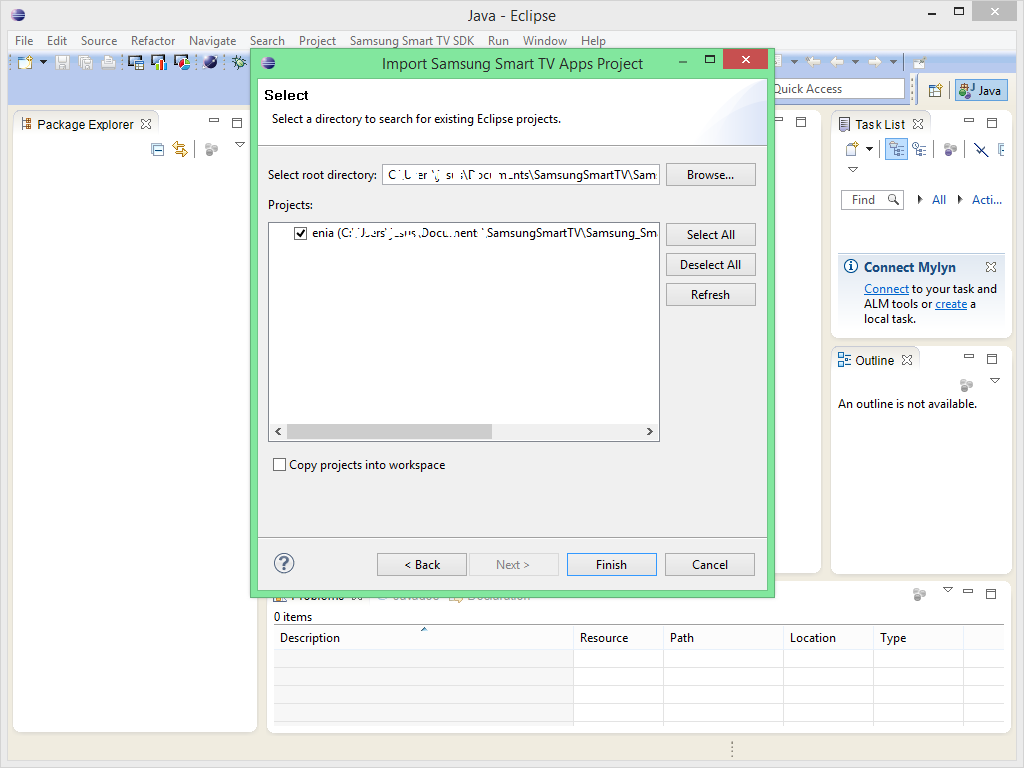Image resolution: width=1024 pixels, height=768 pixels.
Task: Click the Forward navigation arrow in main toolbar
Action: (x=875, y=62)
